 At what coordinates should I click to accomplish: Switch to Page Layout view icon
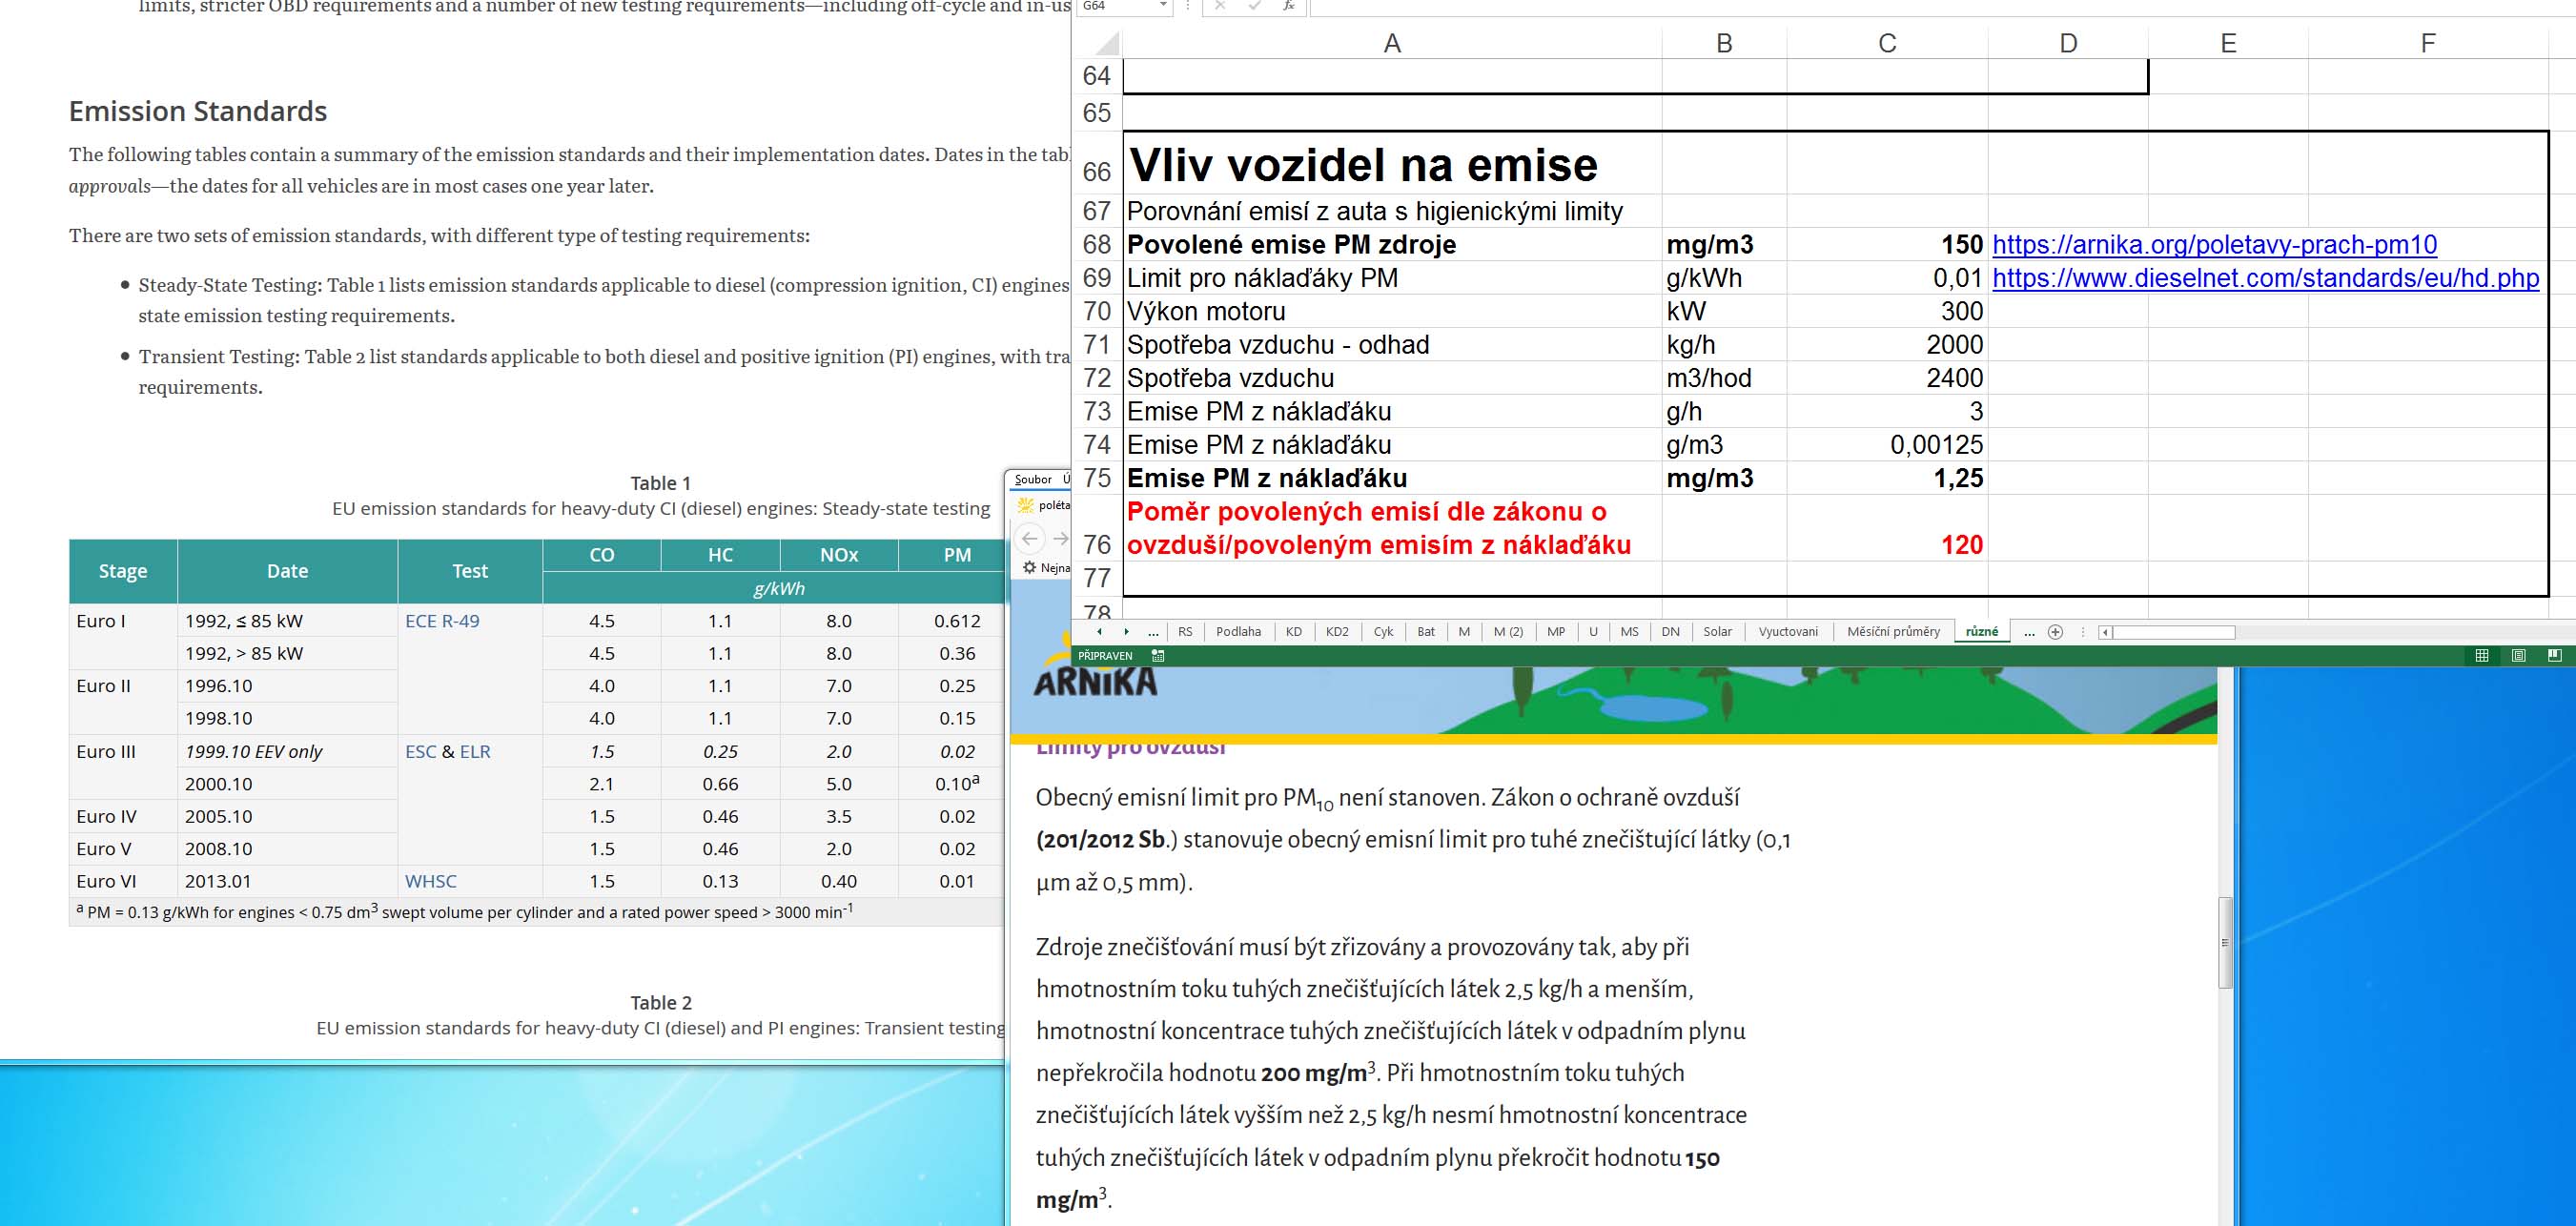point(2518,655)
